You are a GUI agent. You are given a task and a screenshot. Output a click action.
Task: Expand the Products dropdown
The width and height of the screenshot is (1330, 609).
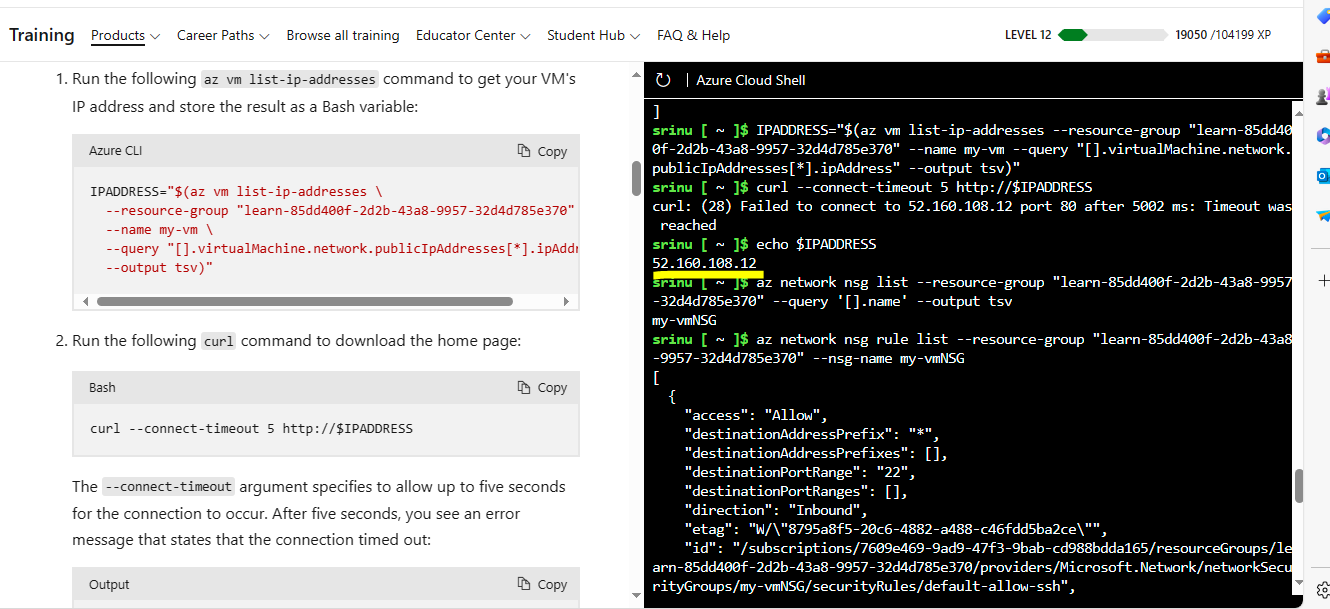pos(125,35)
